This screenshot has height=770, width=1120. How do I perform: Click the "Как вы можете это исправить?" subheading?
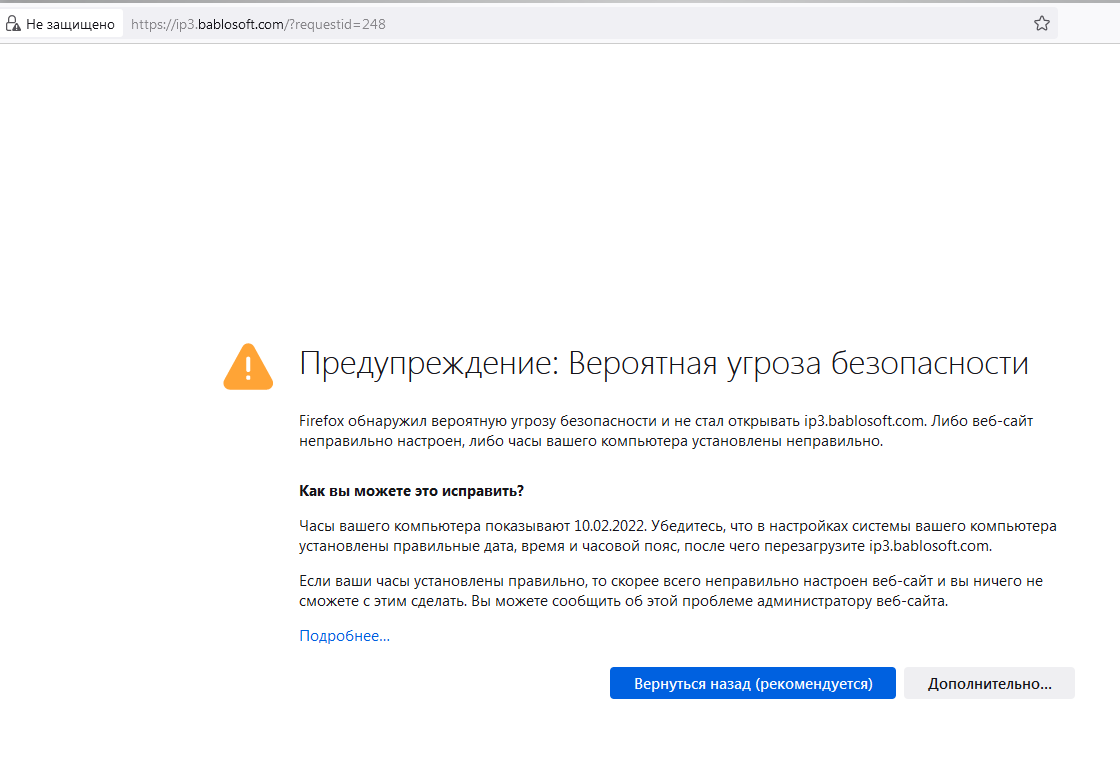(411, 491)
